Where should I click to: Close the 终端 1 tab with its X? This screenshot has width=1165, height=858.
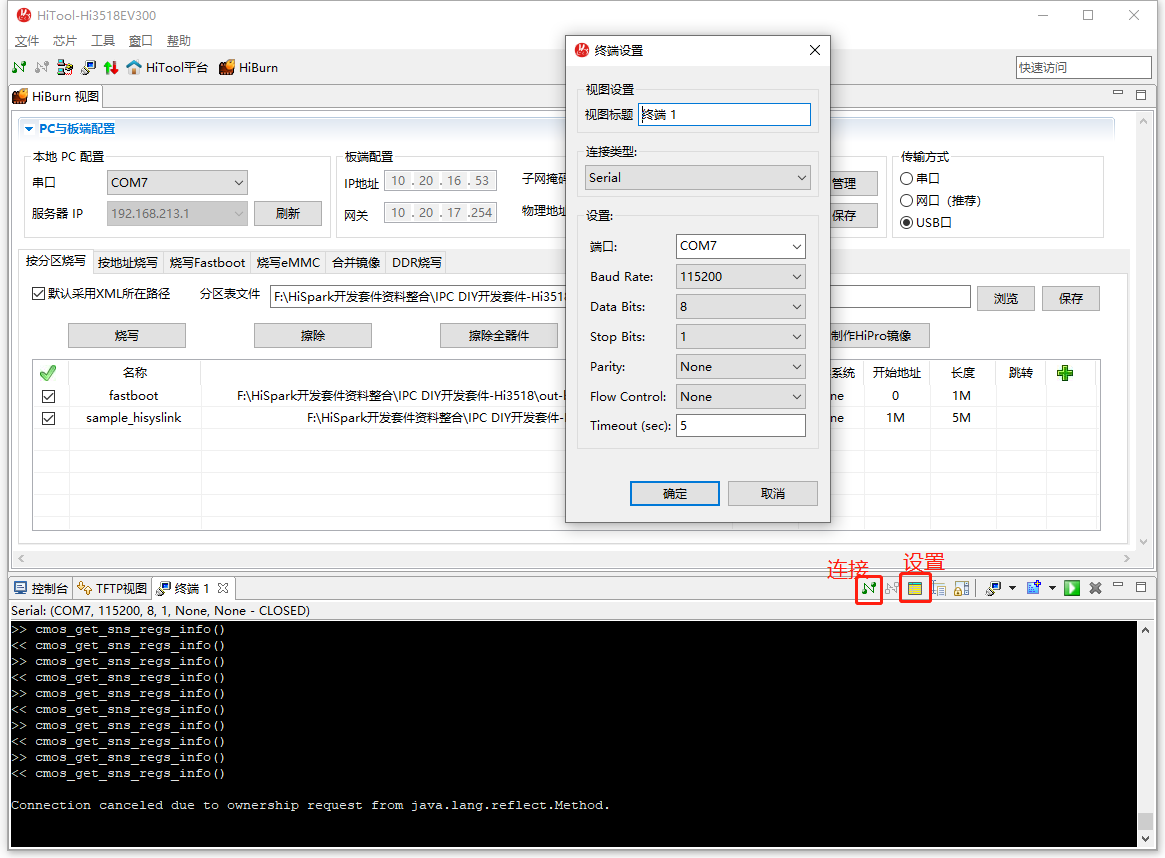coord(223,588)
